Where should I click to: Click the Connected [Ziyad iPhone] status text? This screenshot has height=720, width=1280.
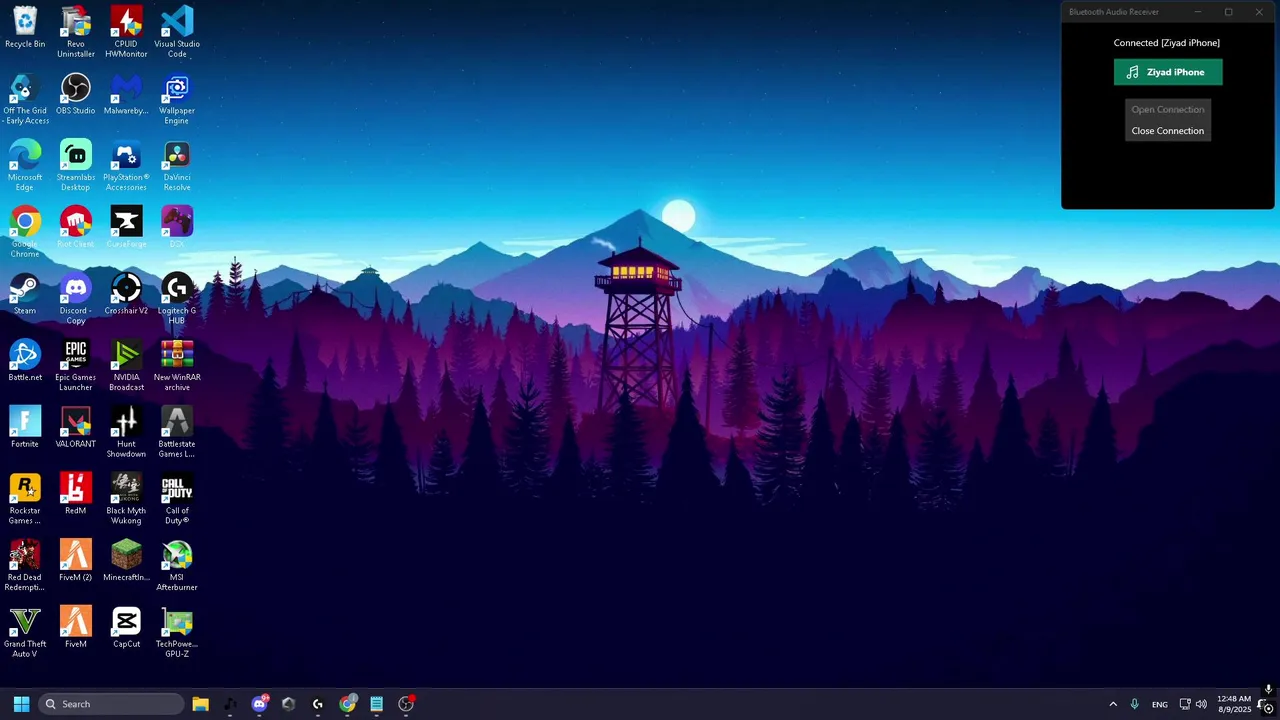click(1167, 43)
